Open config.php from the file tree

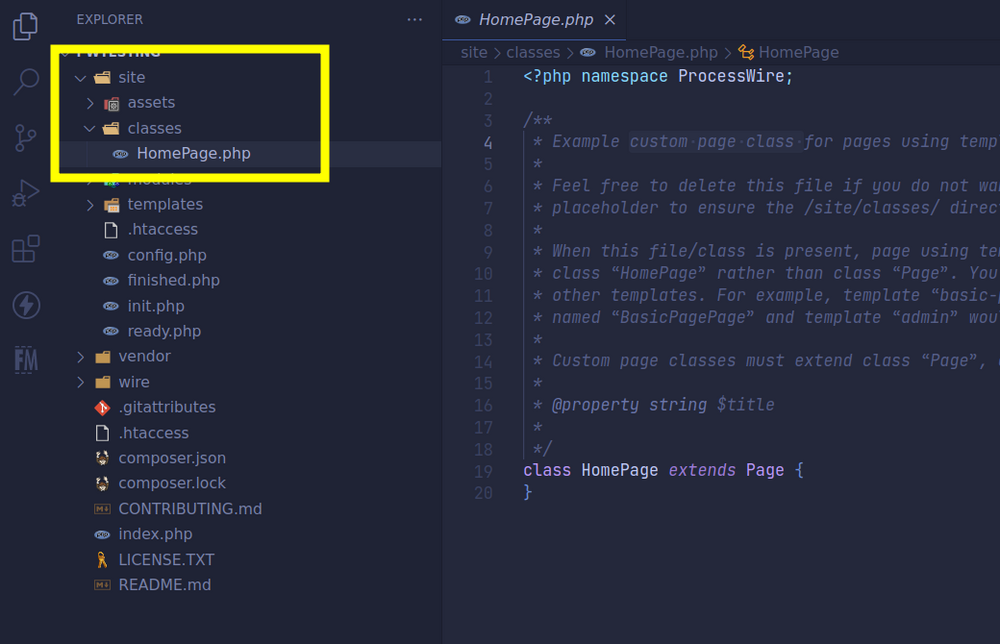(166, 255)
